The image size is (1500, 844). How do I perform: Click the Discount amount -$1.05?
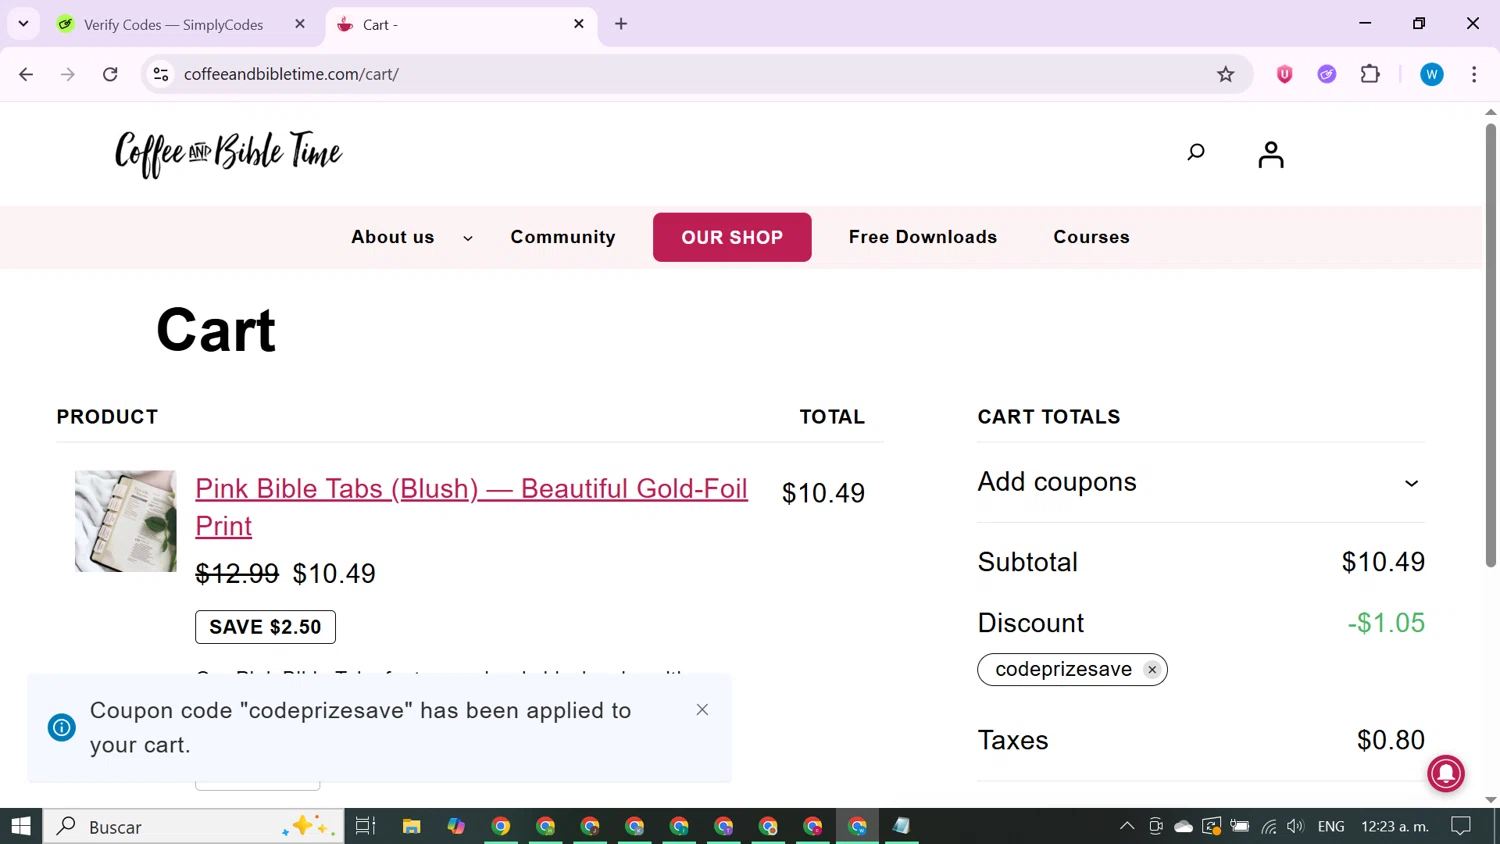(1386, 623)
